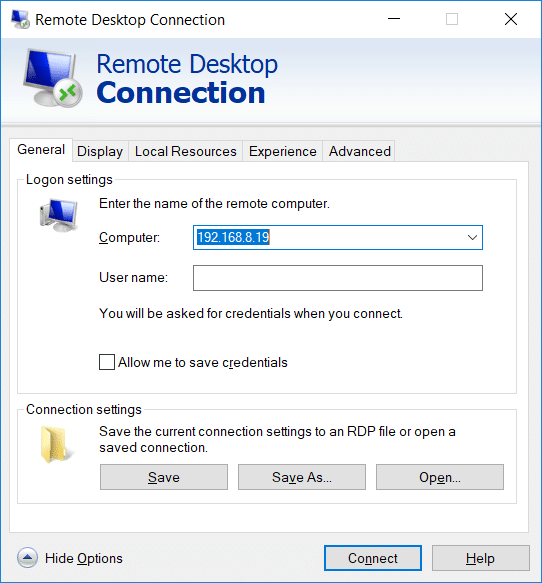The image size is (542, 583).
Task: Click the Hide Options up-arrow icon
Action: pyautogui.click(x=27, y=558)
